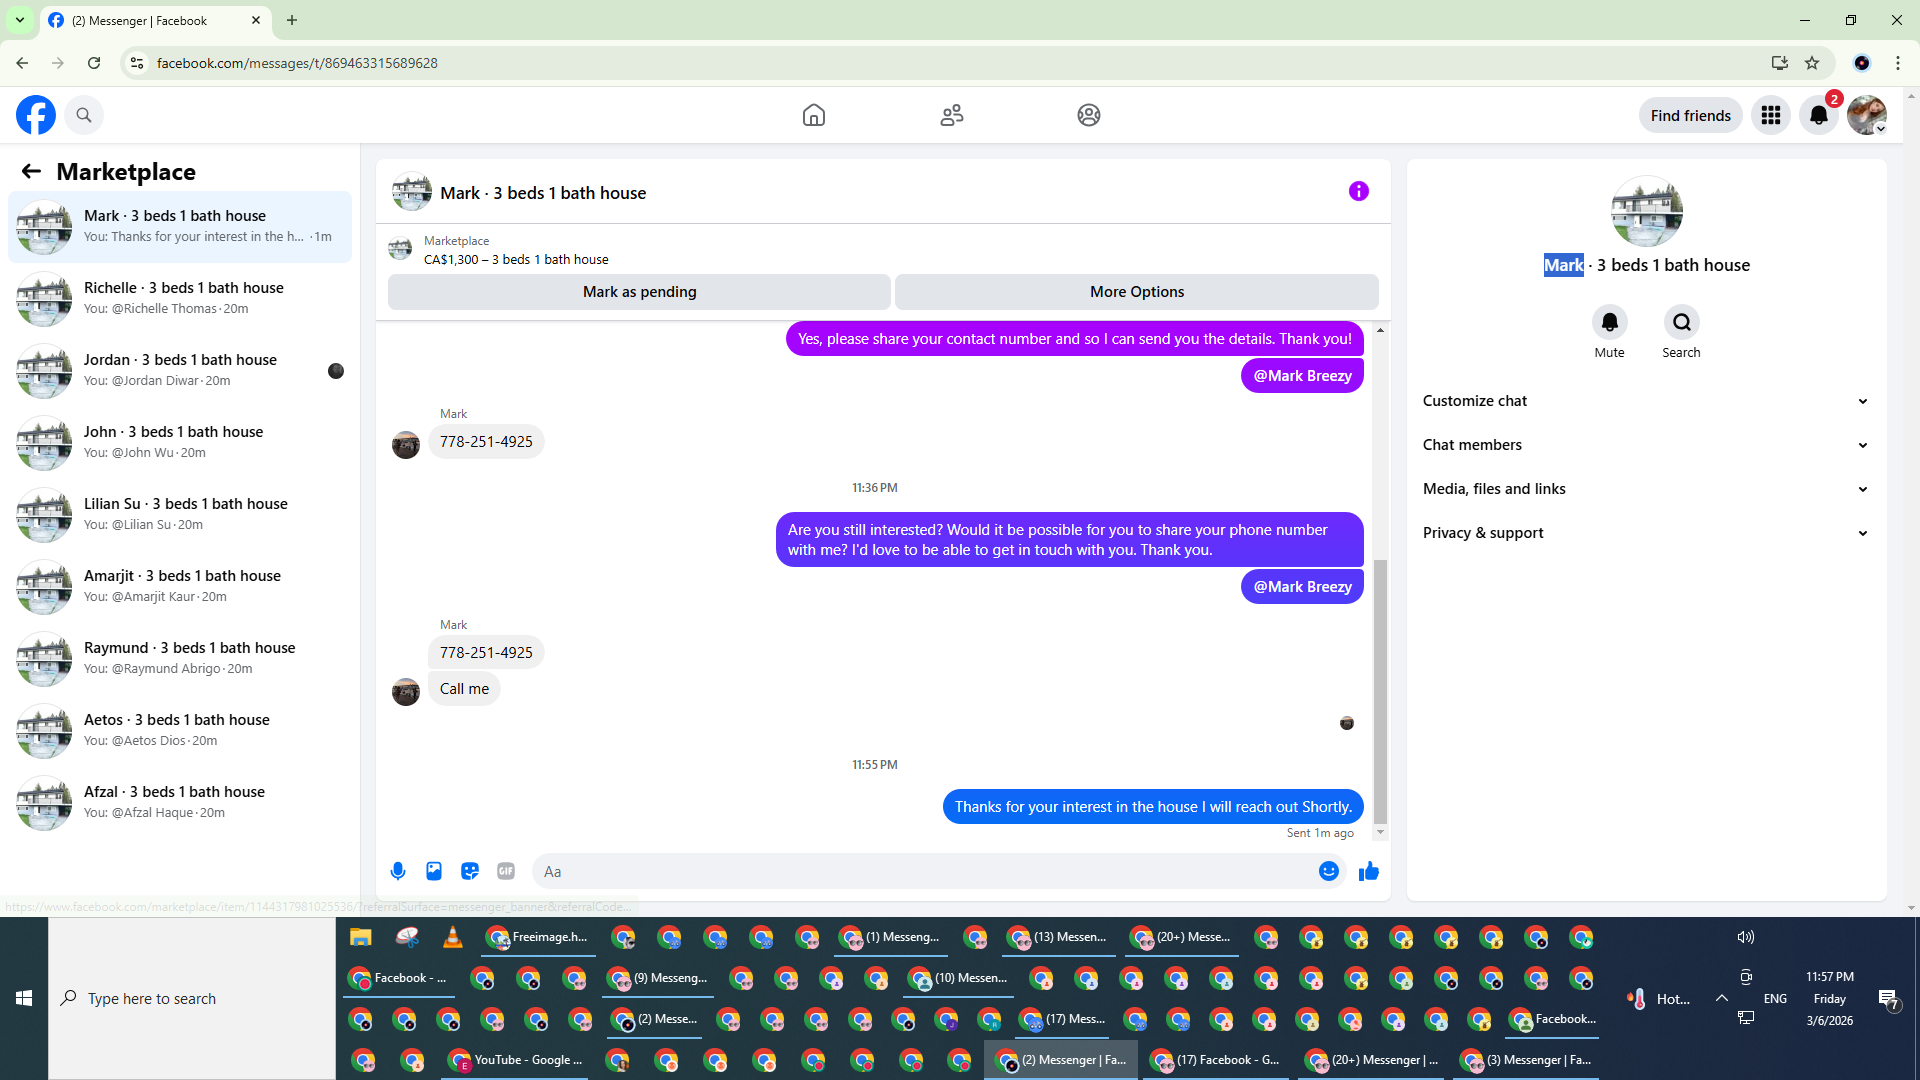
Task: Open the sticker picker icon
Action: pyautogui.click(x=470, y=871)
